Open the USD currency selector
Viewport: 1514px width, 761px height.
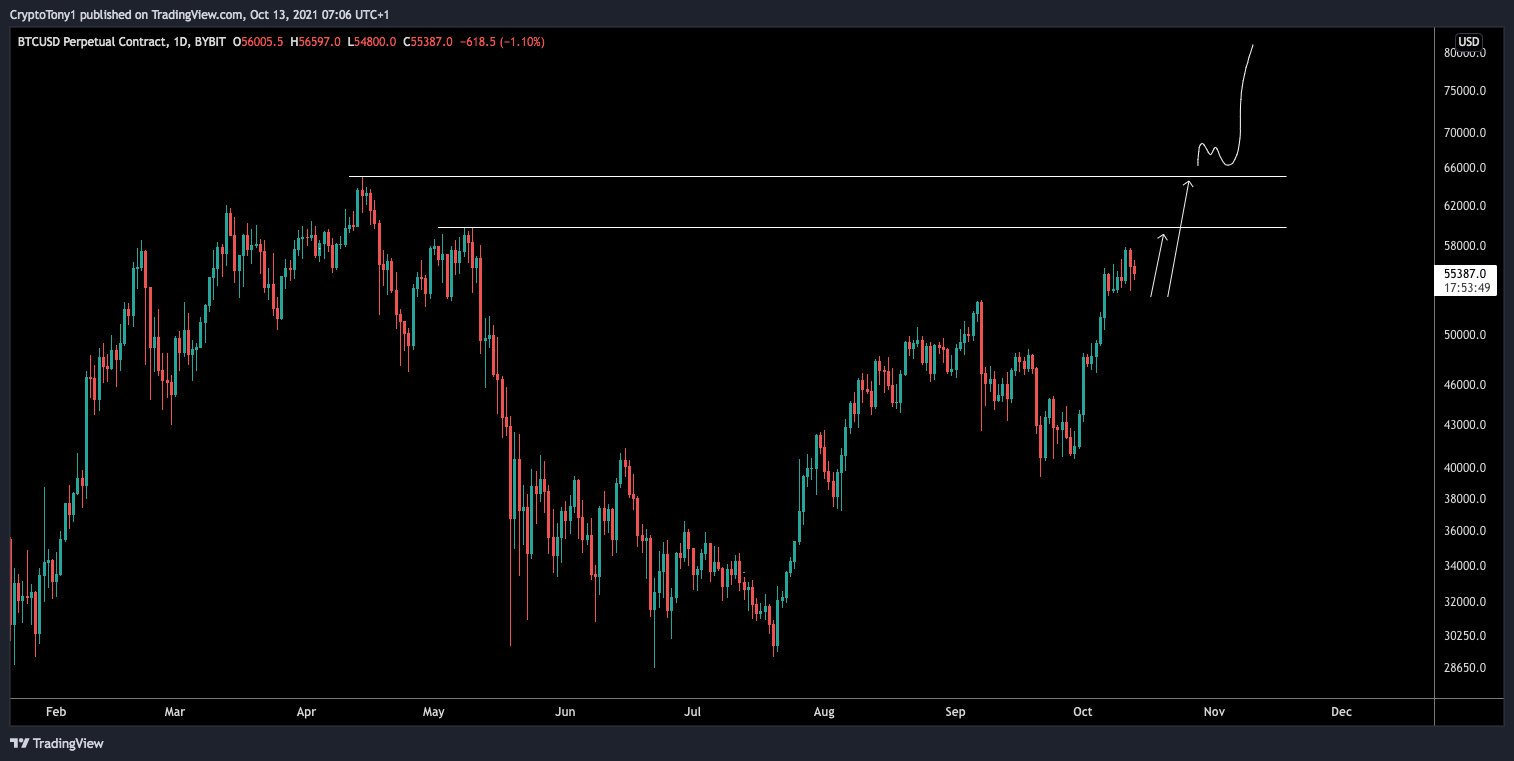coord(1468,41)
